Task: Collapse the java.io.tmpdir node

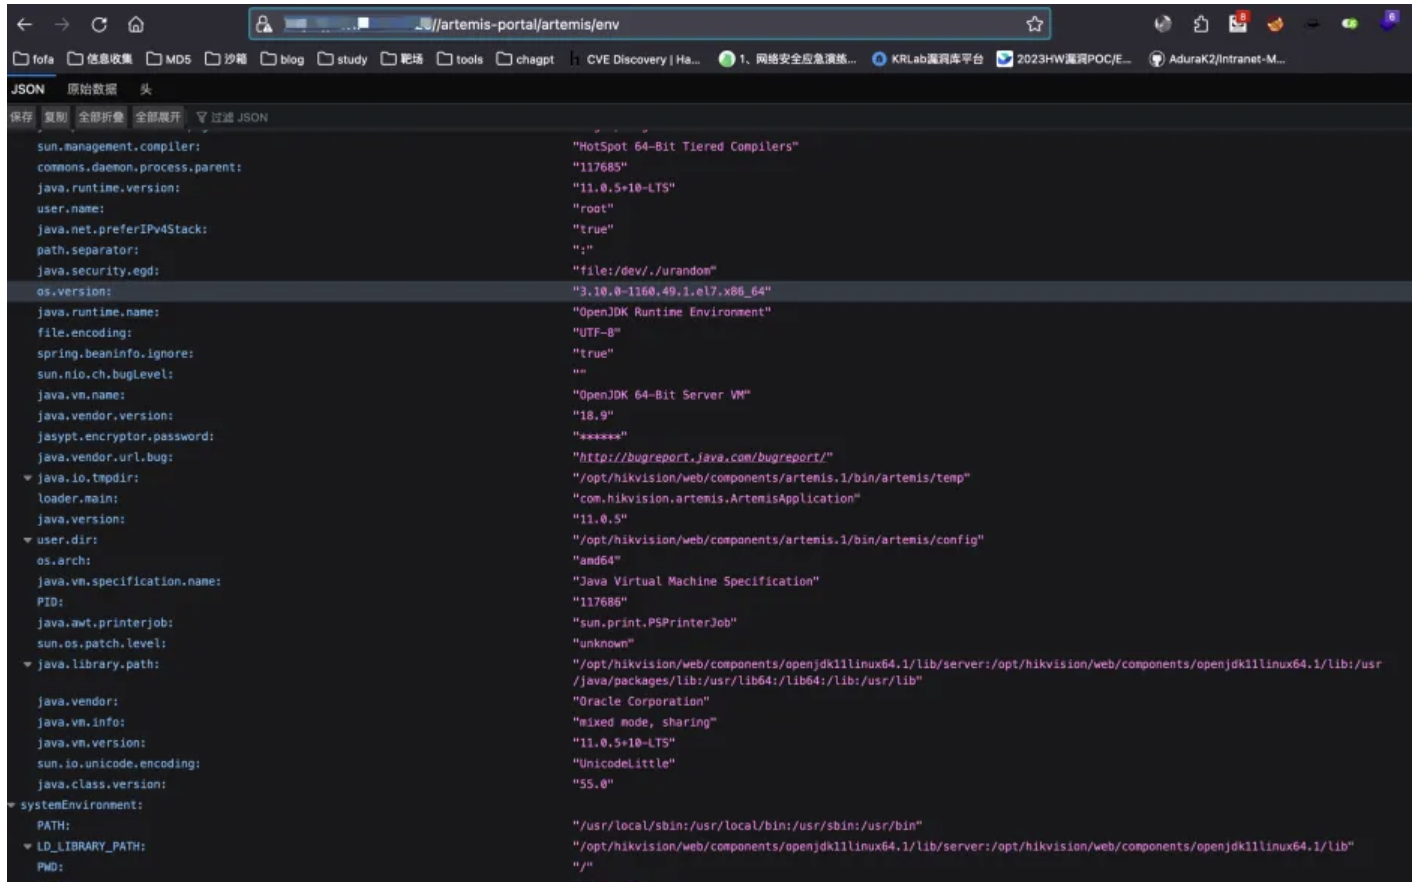Action: pos(28,478)
